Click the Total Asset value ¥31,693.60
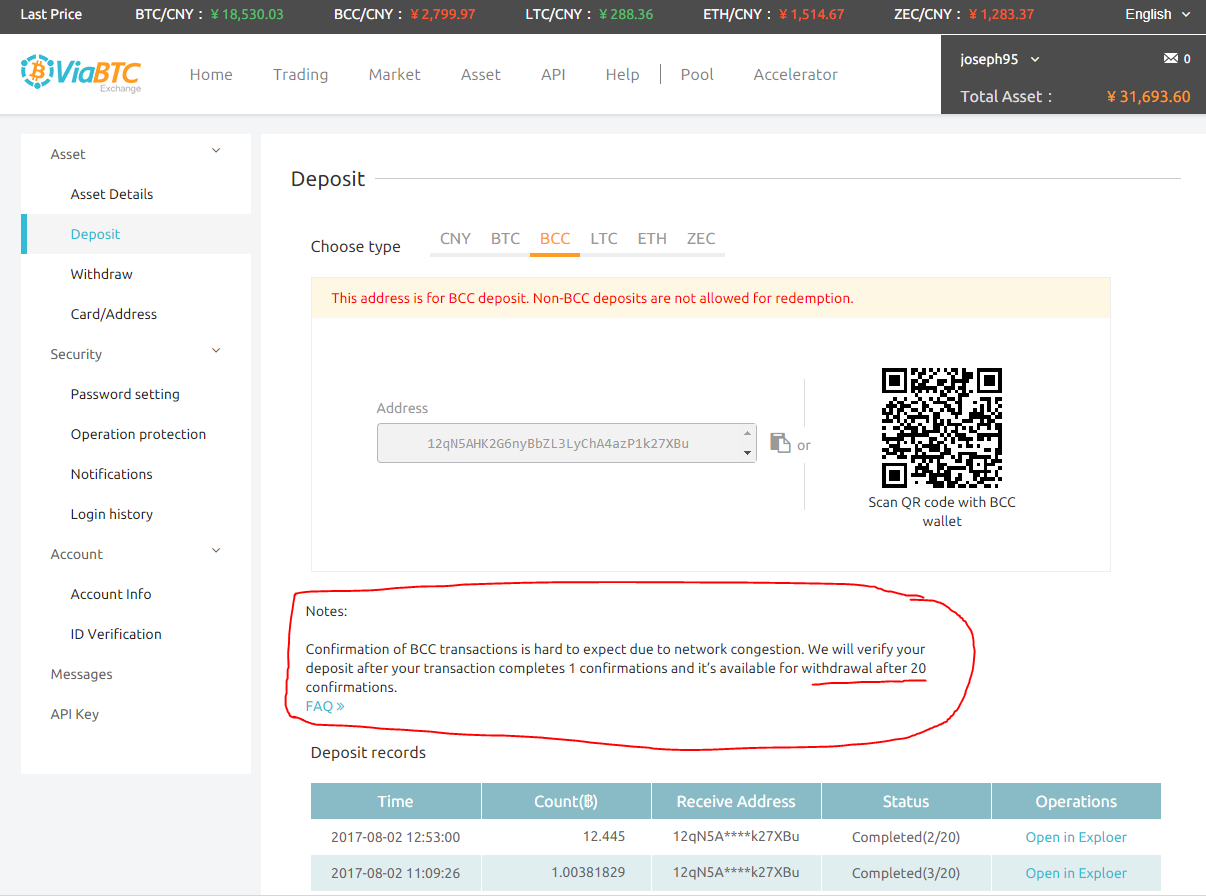Image resolution: width=1206 pixels, height=896 pixels. pos(1148,97)
